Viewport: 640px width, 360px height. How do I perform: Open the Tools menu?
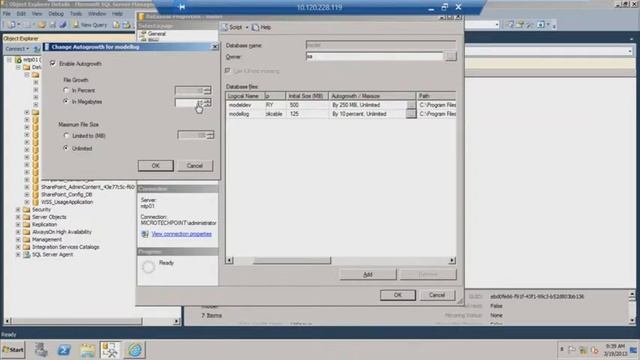[x=76, y=14]
